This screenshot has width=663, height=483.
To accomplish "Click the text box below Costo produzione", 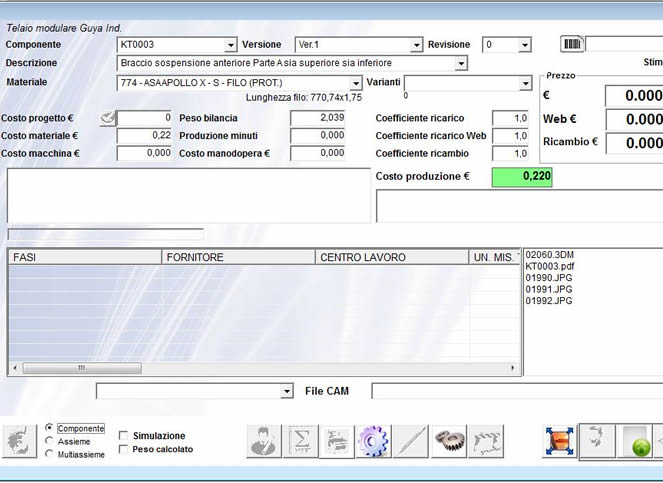I will [x=520, y=206].
